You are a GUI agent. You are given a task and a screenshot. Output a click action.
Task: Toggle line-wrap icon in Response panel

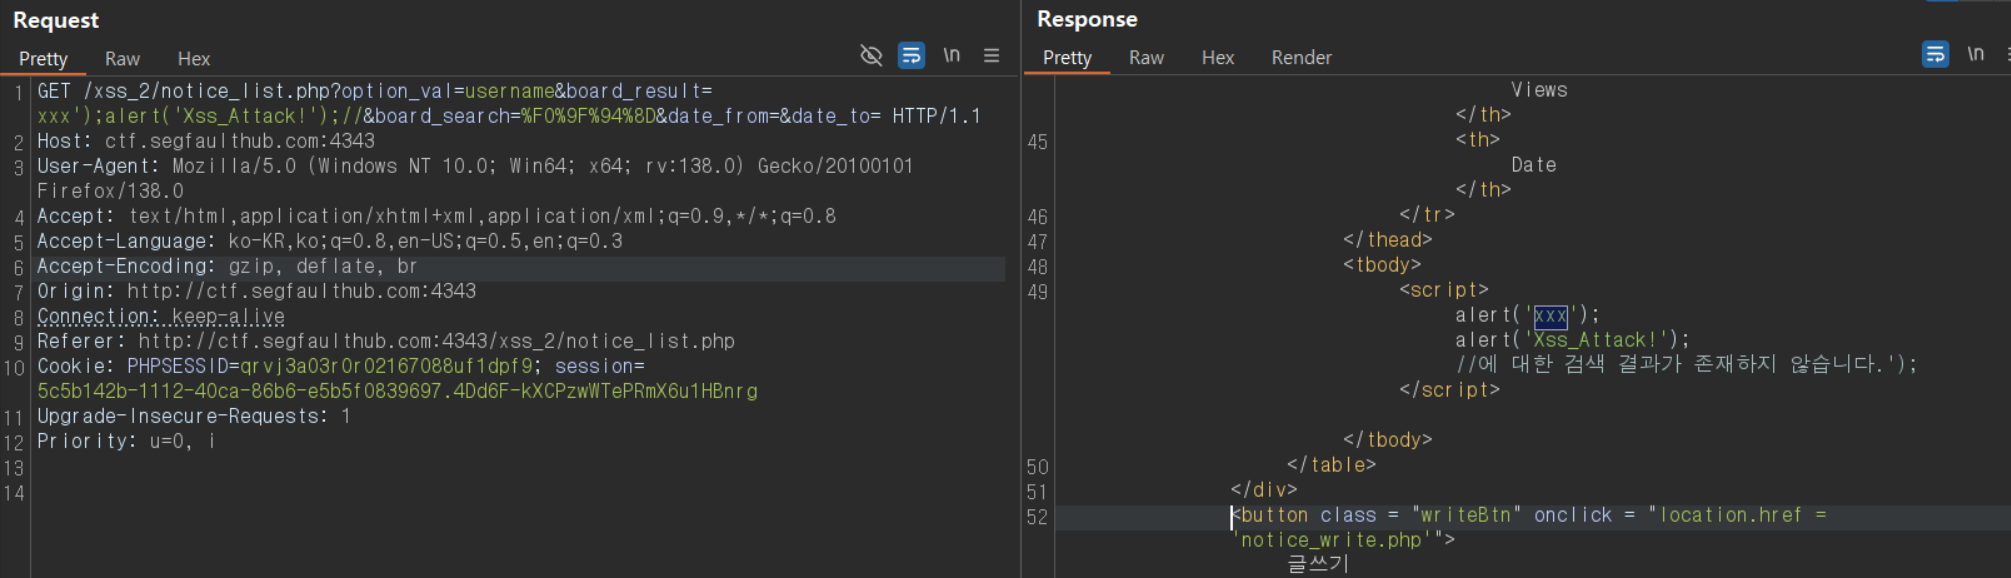1935,54
